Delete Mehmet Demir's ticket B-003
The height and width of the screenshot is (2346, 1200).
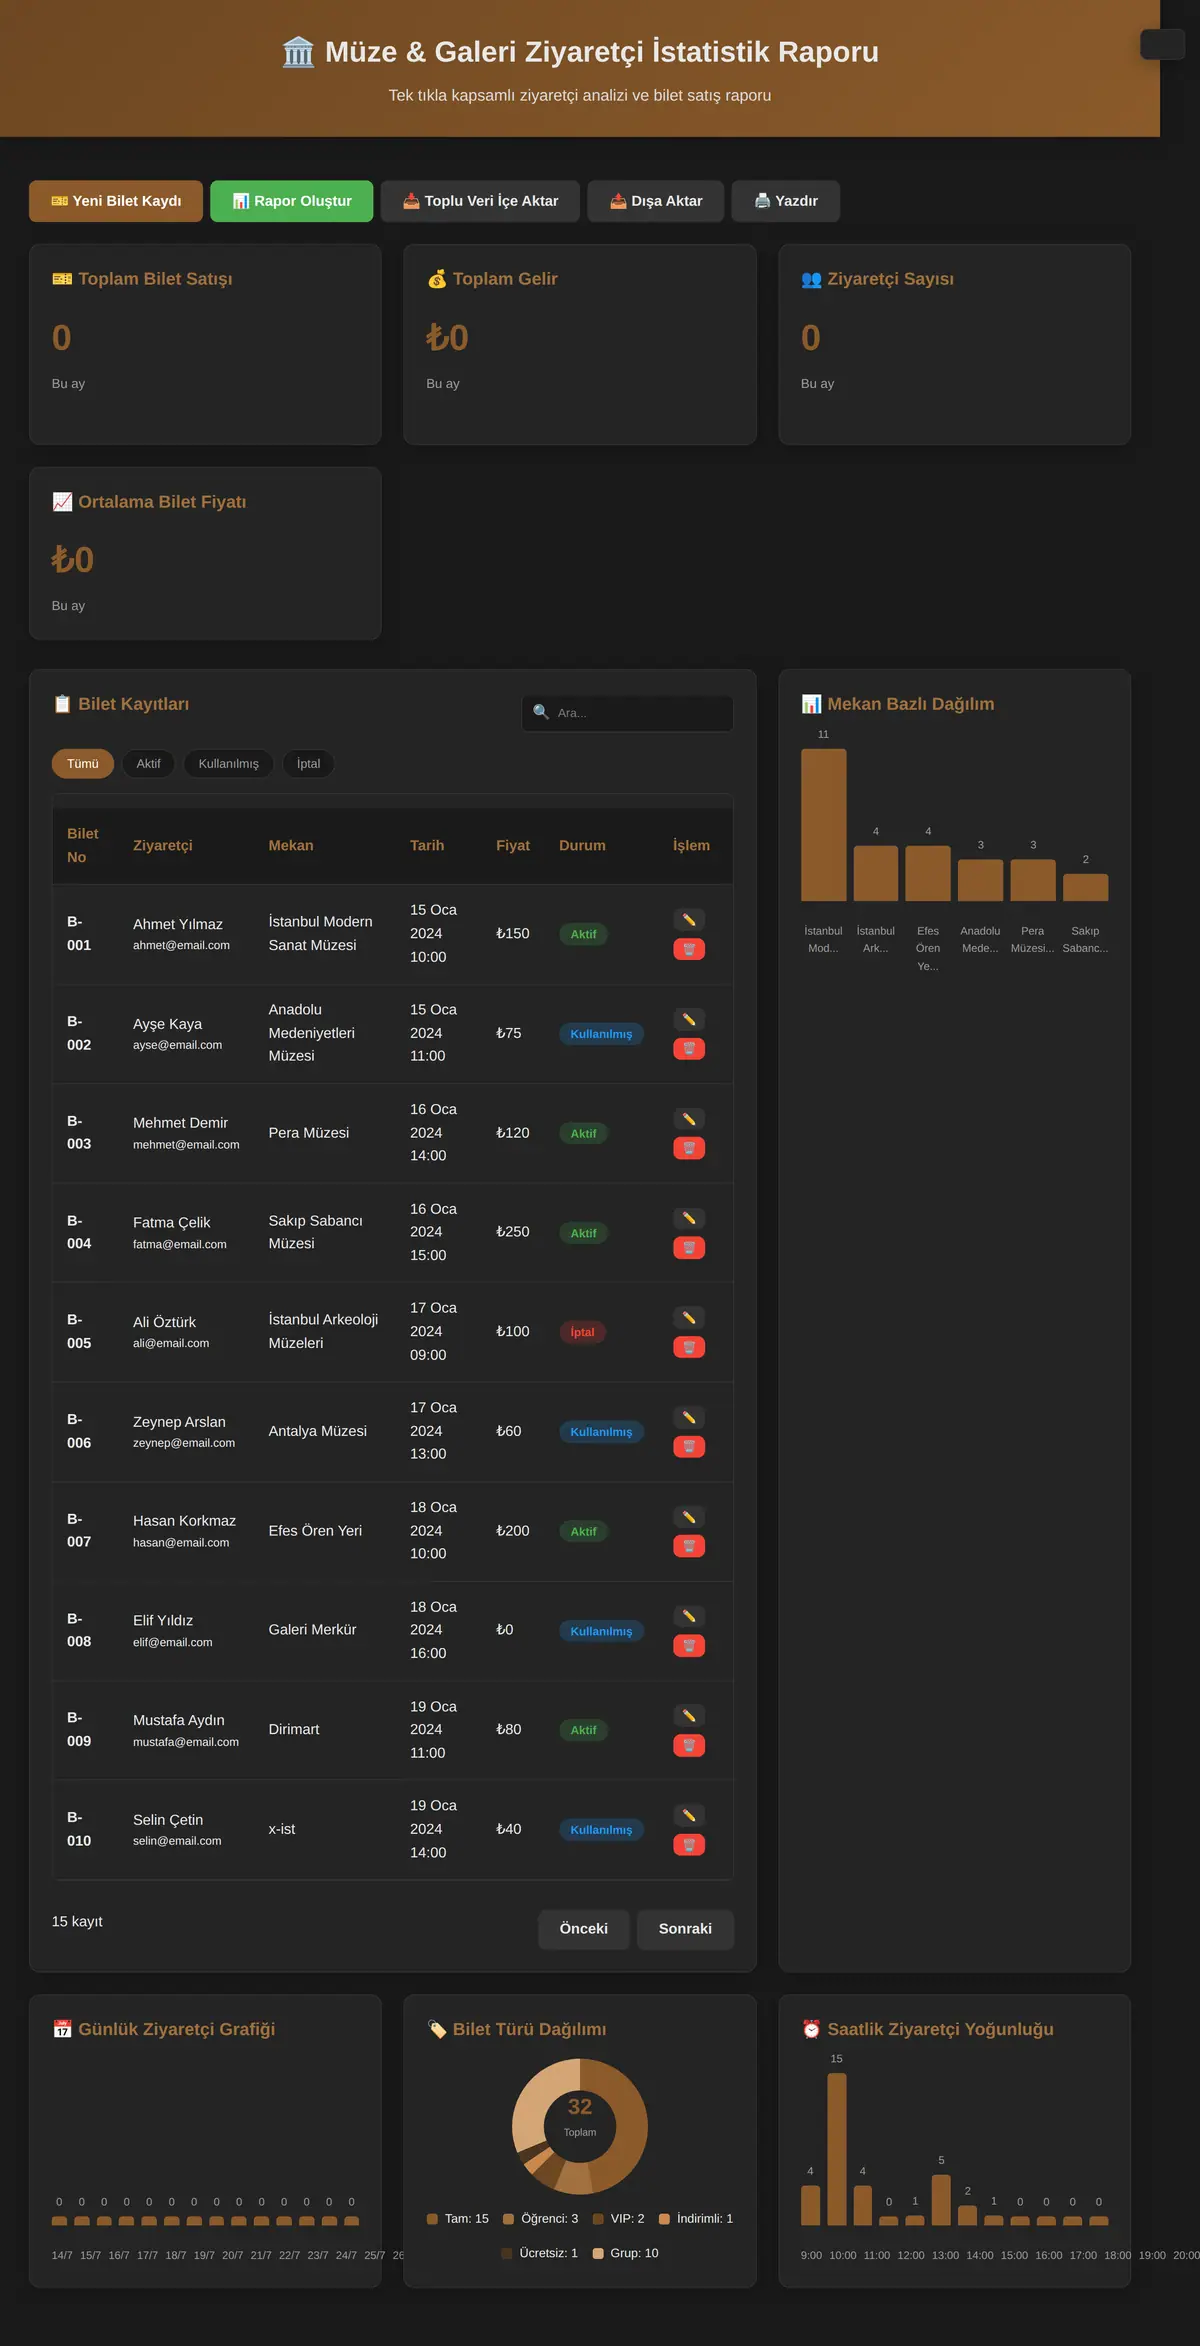pos(689,1148)
